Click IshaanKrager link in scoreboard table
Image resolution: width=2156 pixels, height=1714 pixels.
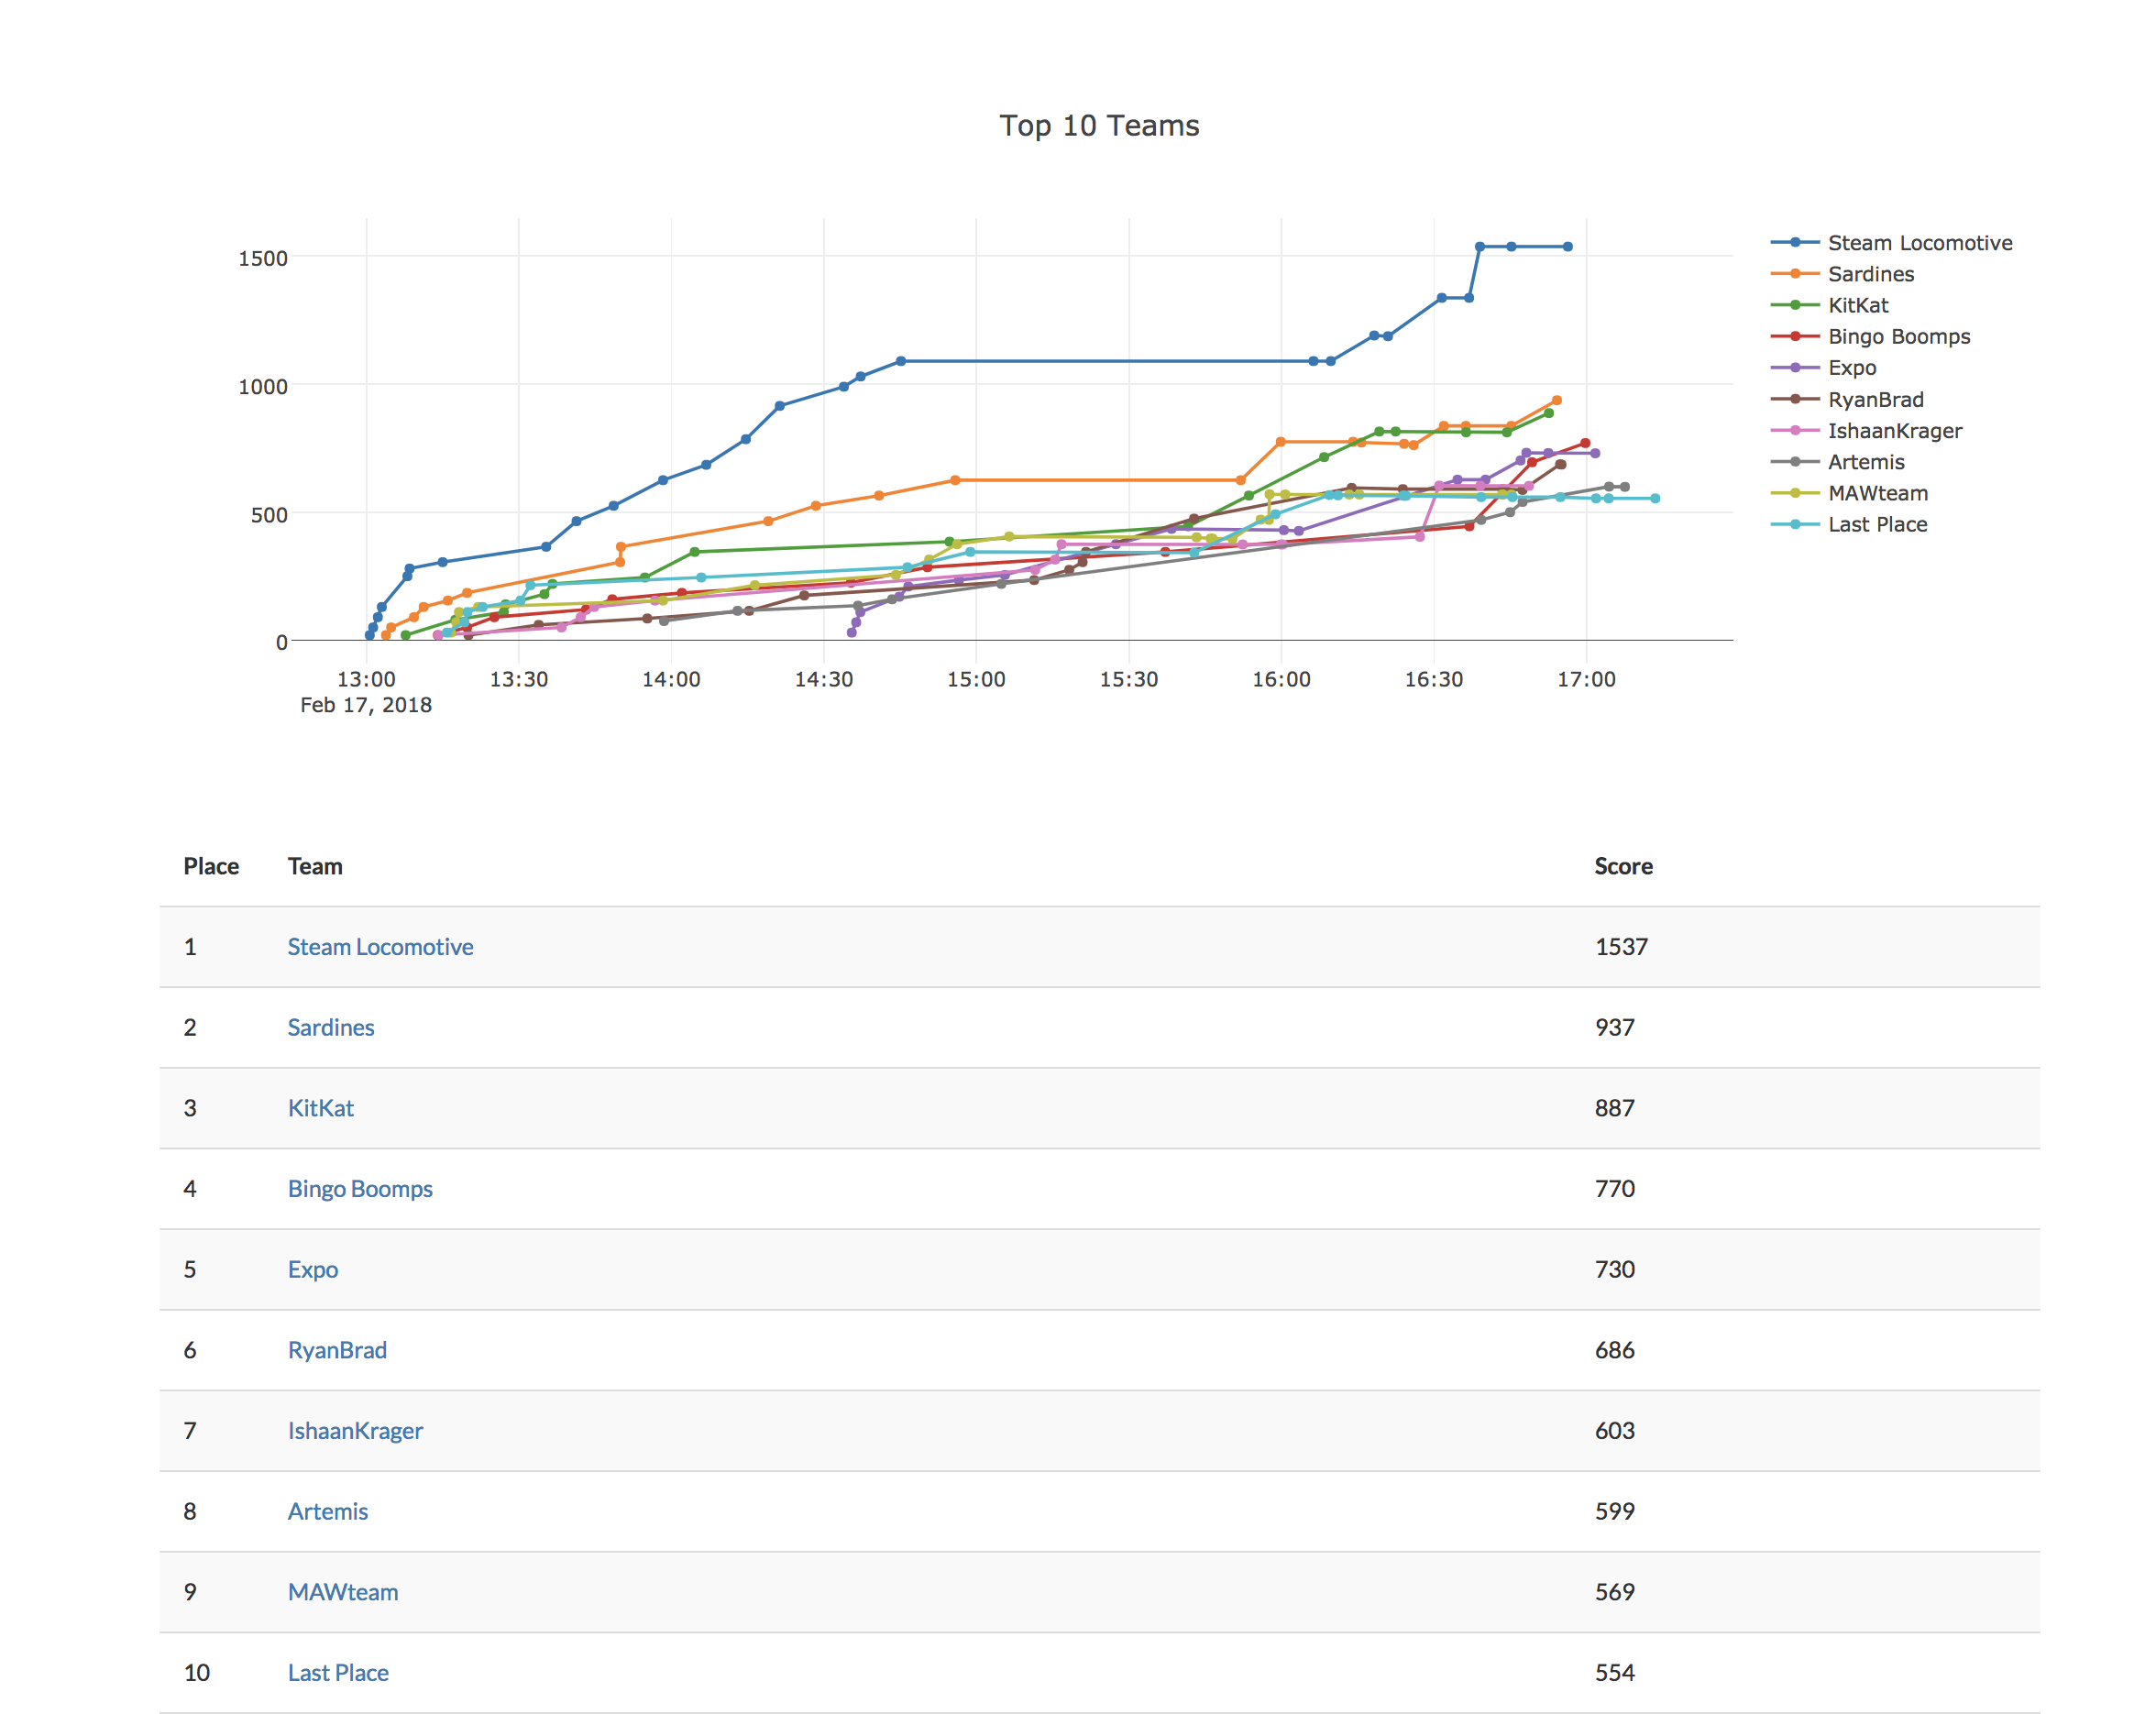pyautogui.click(x=355, y=1430)
